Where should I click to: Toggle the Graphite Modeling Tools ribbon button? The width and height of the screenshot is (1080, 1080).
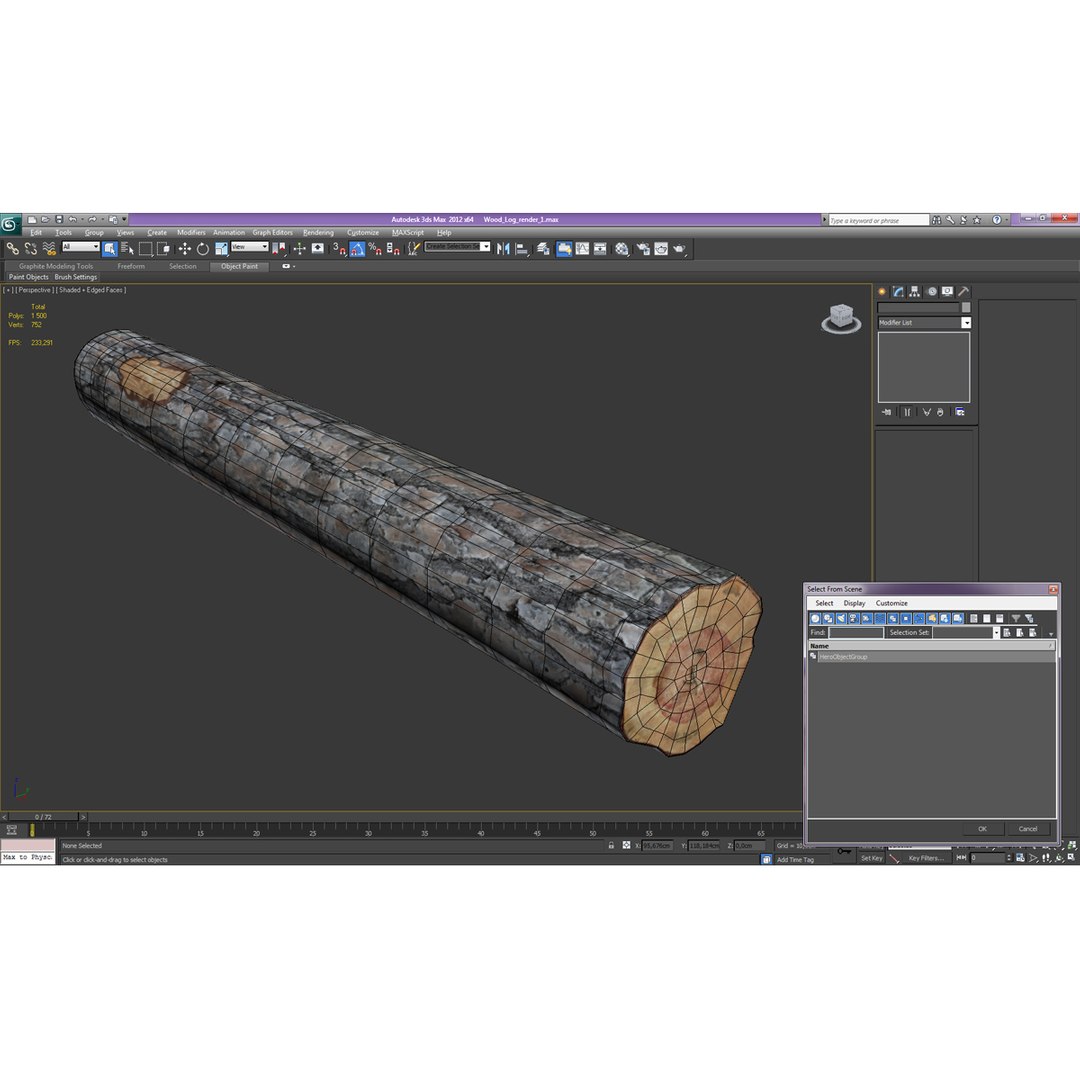(564, 249)
